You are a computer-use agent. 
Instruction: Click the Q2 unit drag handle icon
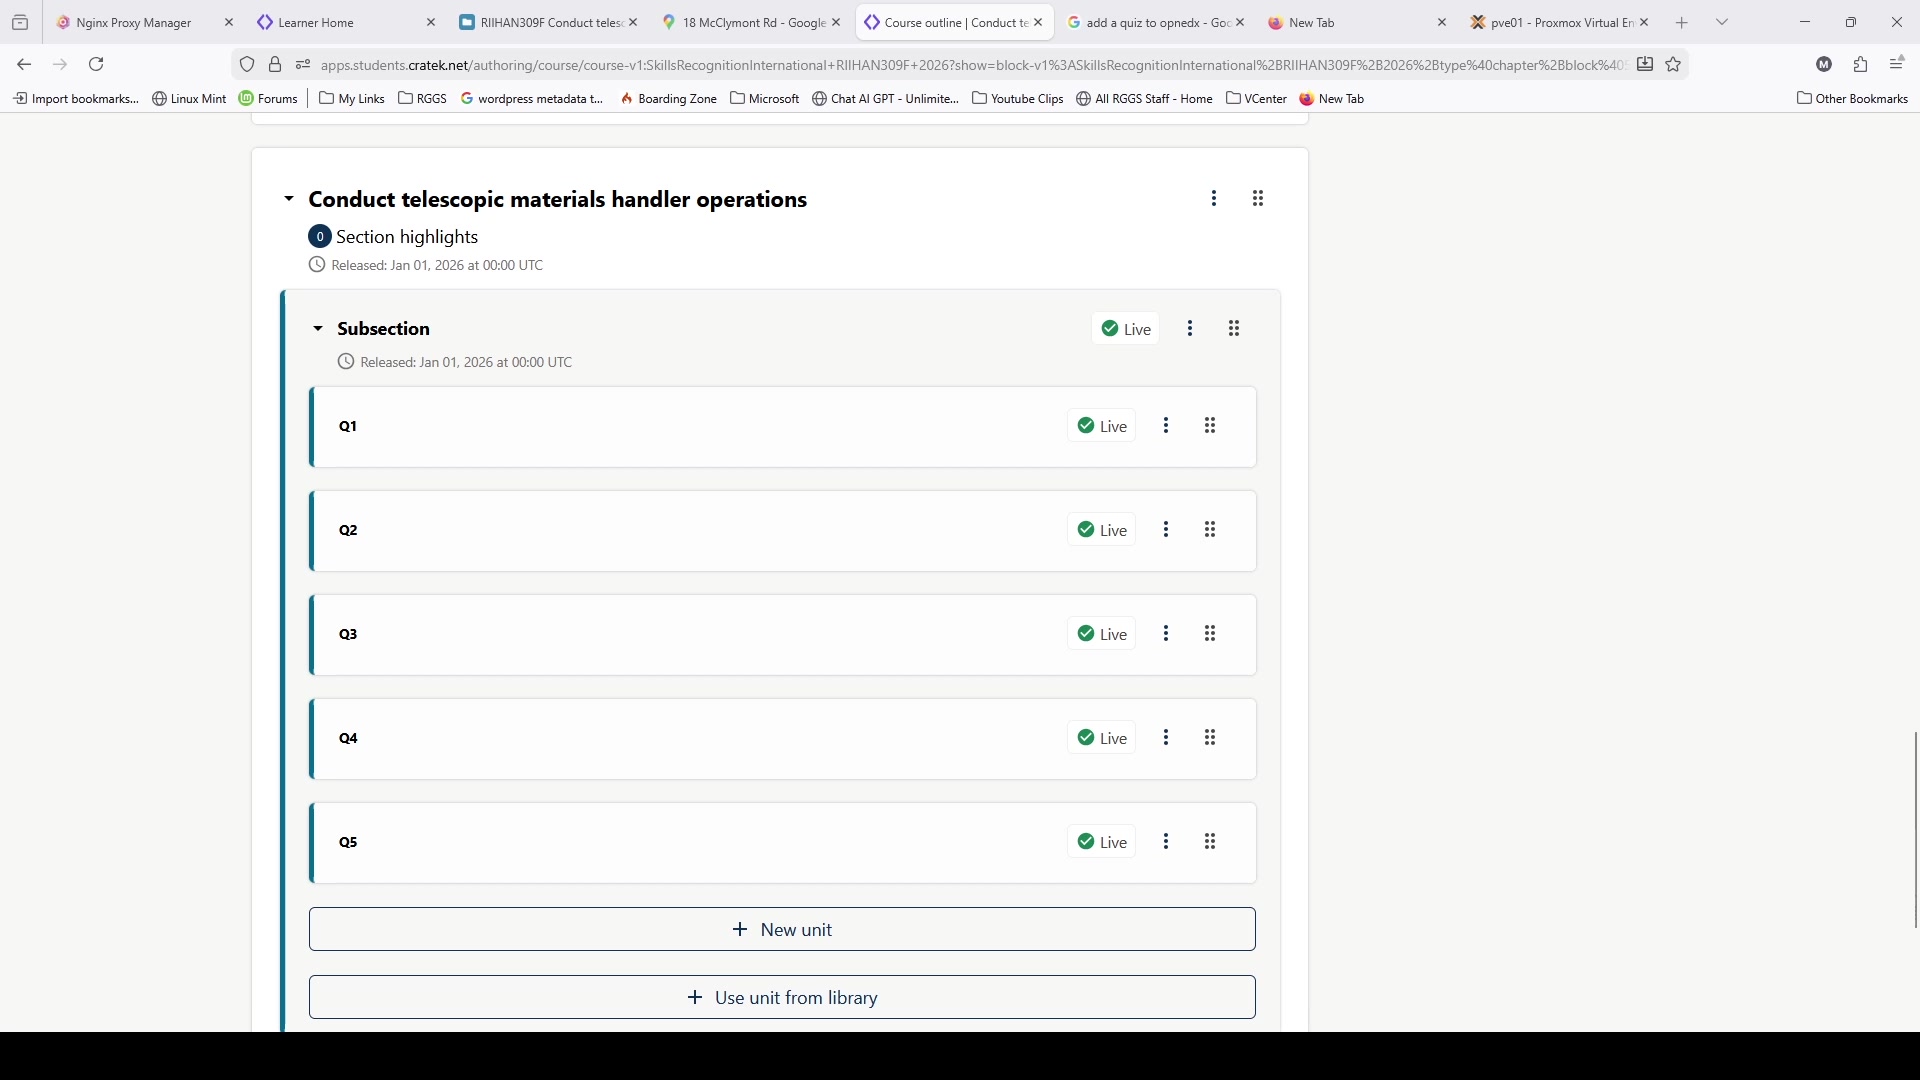coord(1210,530)
